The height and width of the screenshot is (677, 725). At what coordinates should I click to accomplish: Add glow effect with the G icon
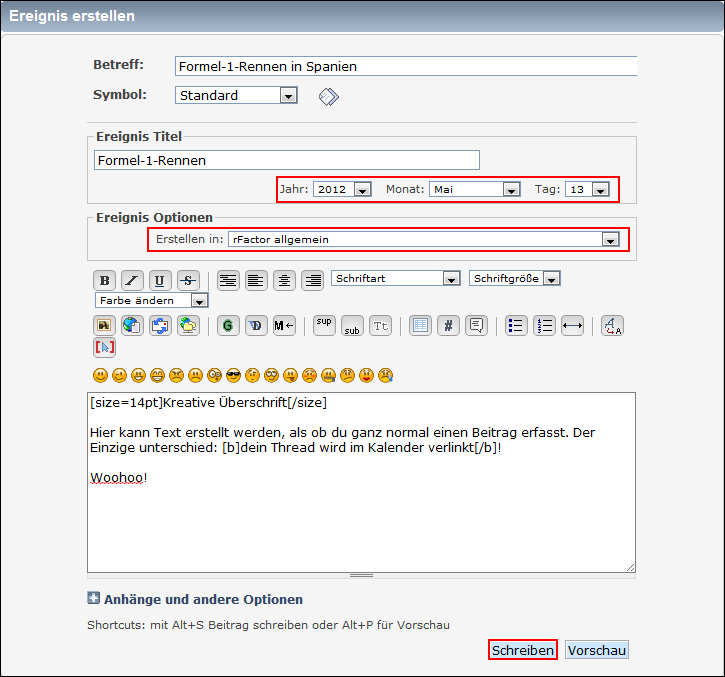[x=228, y=326]
